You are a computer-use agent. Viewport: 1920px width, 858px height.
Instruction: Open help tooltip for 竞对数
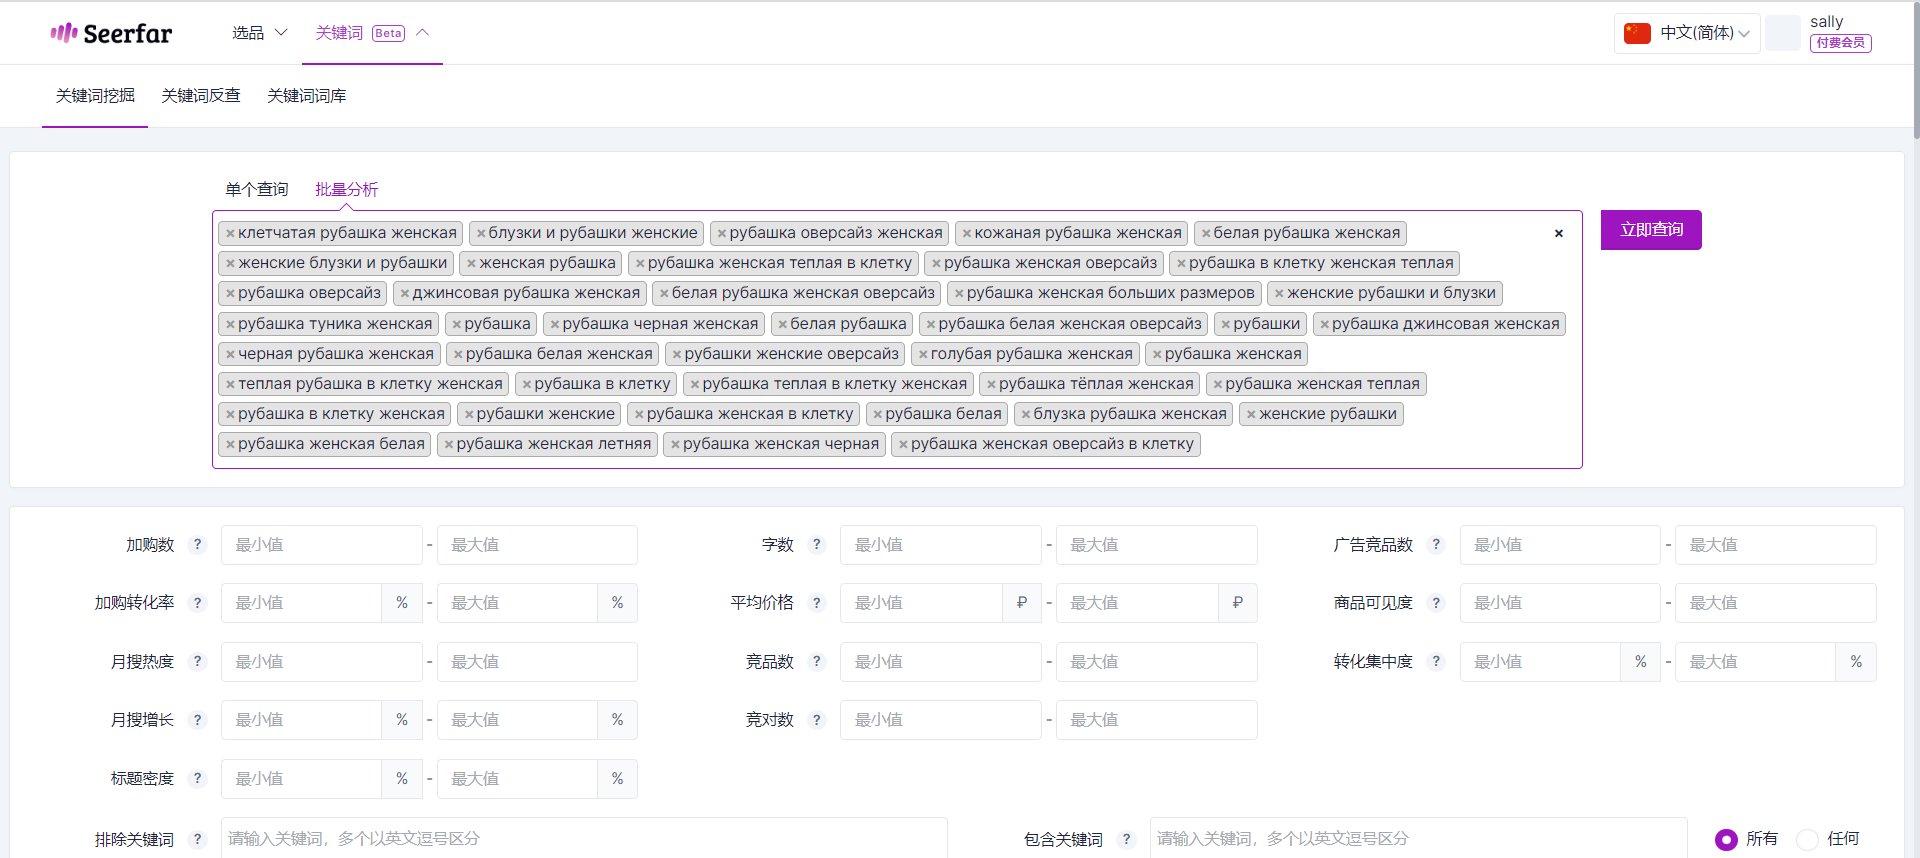(x=817, y=720)
